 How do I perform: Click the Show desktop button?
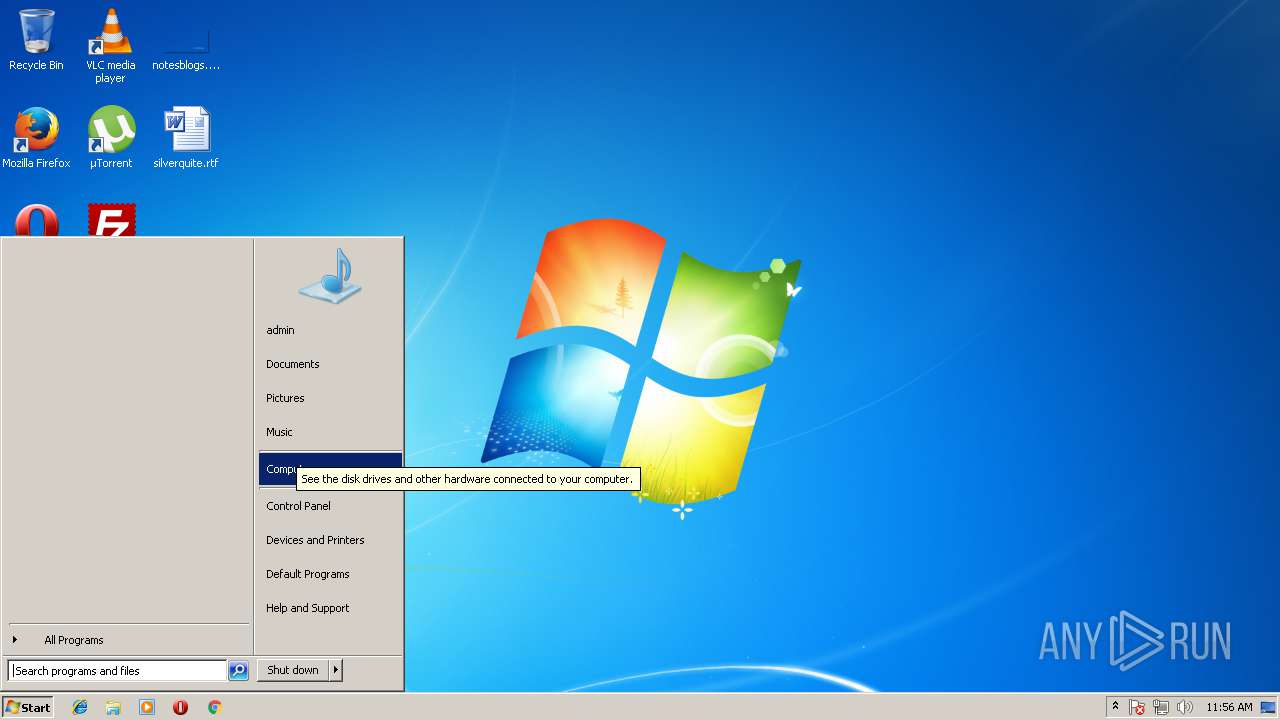tap(1268, 707)
